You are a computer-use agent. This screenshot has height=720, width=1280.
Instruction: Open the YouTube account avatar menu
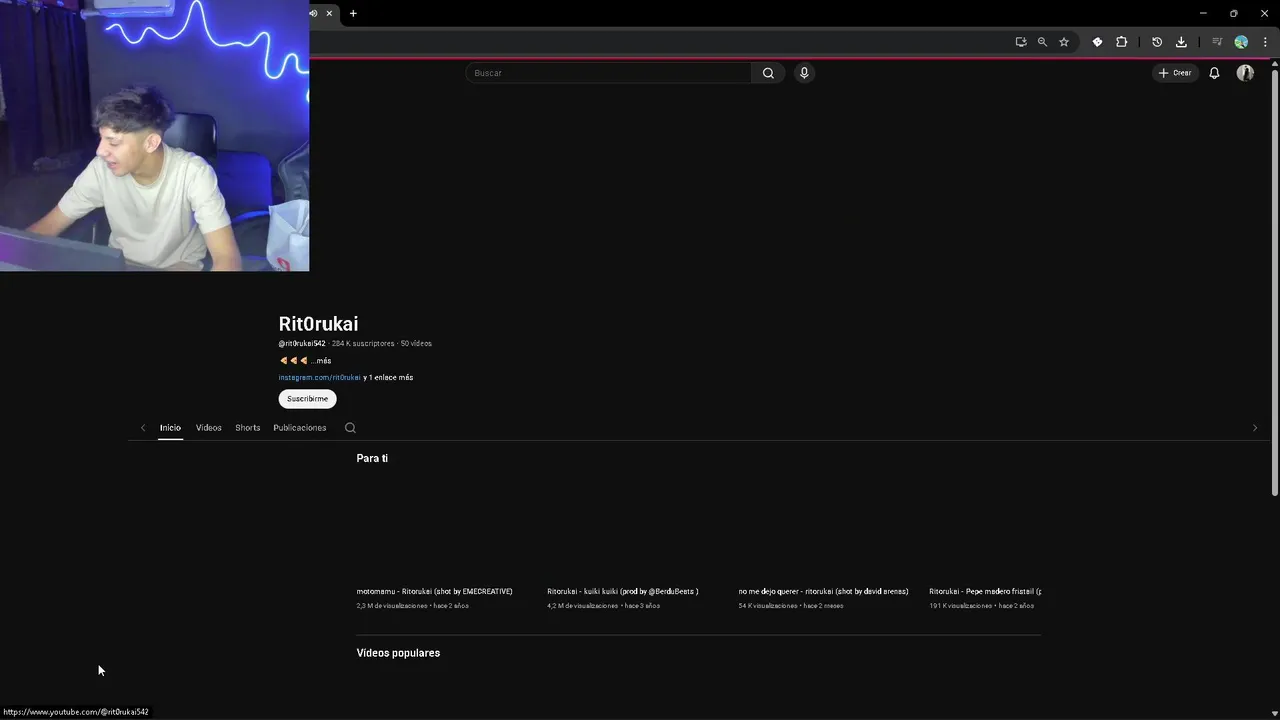1245,73
